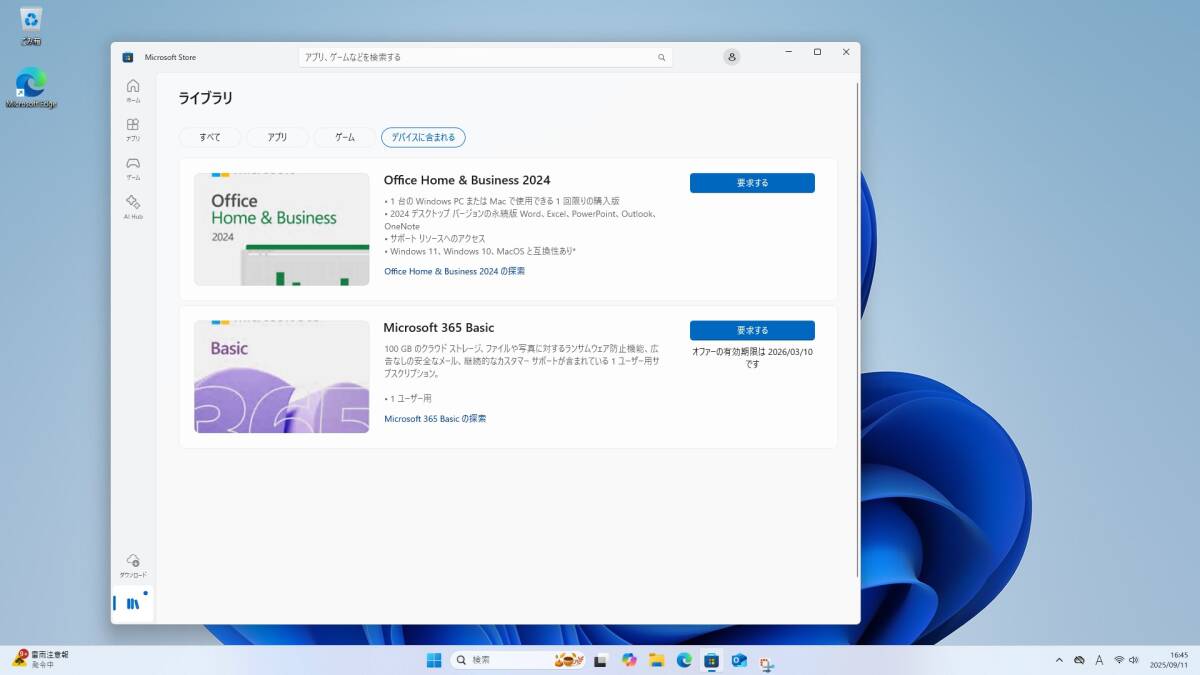The height and width of the screenshot is (675, 1200).
Task: Switch to the ゲーム filter tab
Action: 344,137
